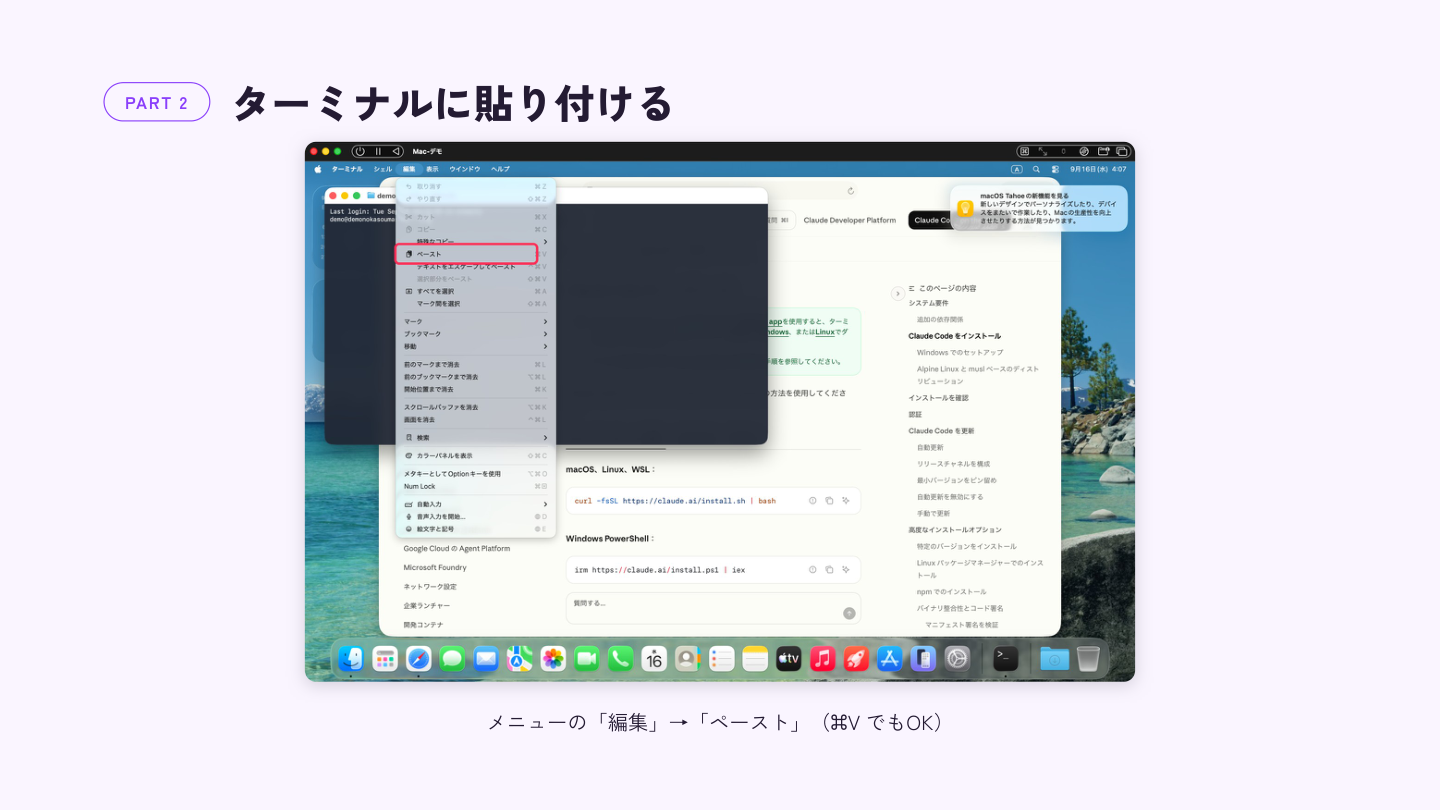Image resolution: width=1440 pixels, height=810 pixels.
Task: Jump to npm でのインストール section link
Action: [951, 592]
